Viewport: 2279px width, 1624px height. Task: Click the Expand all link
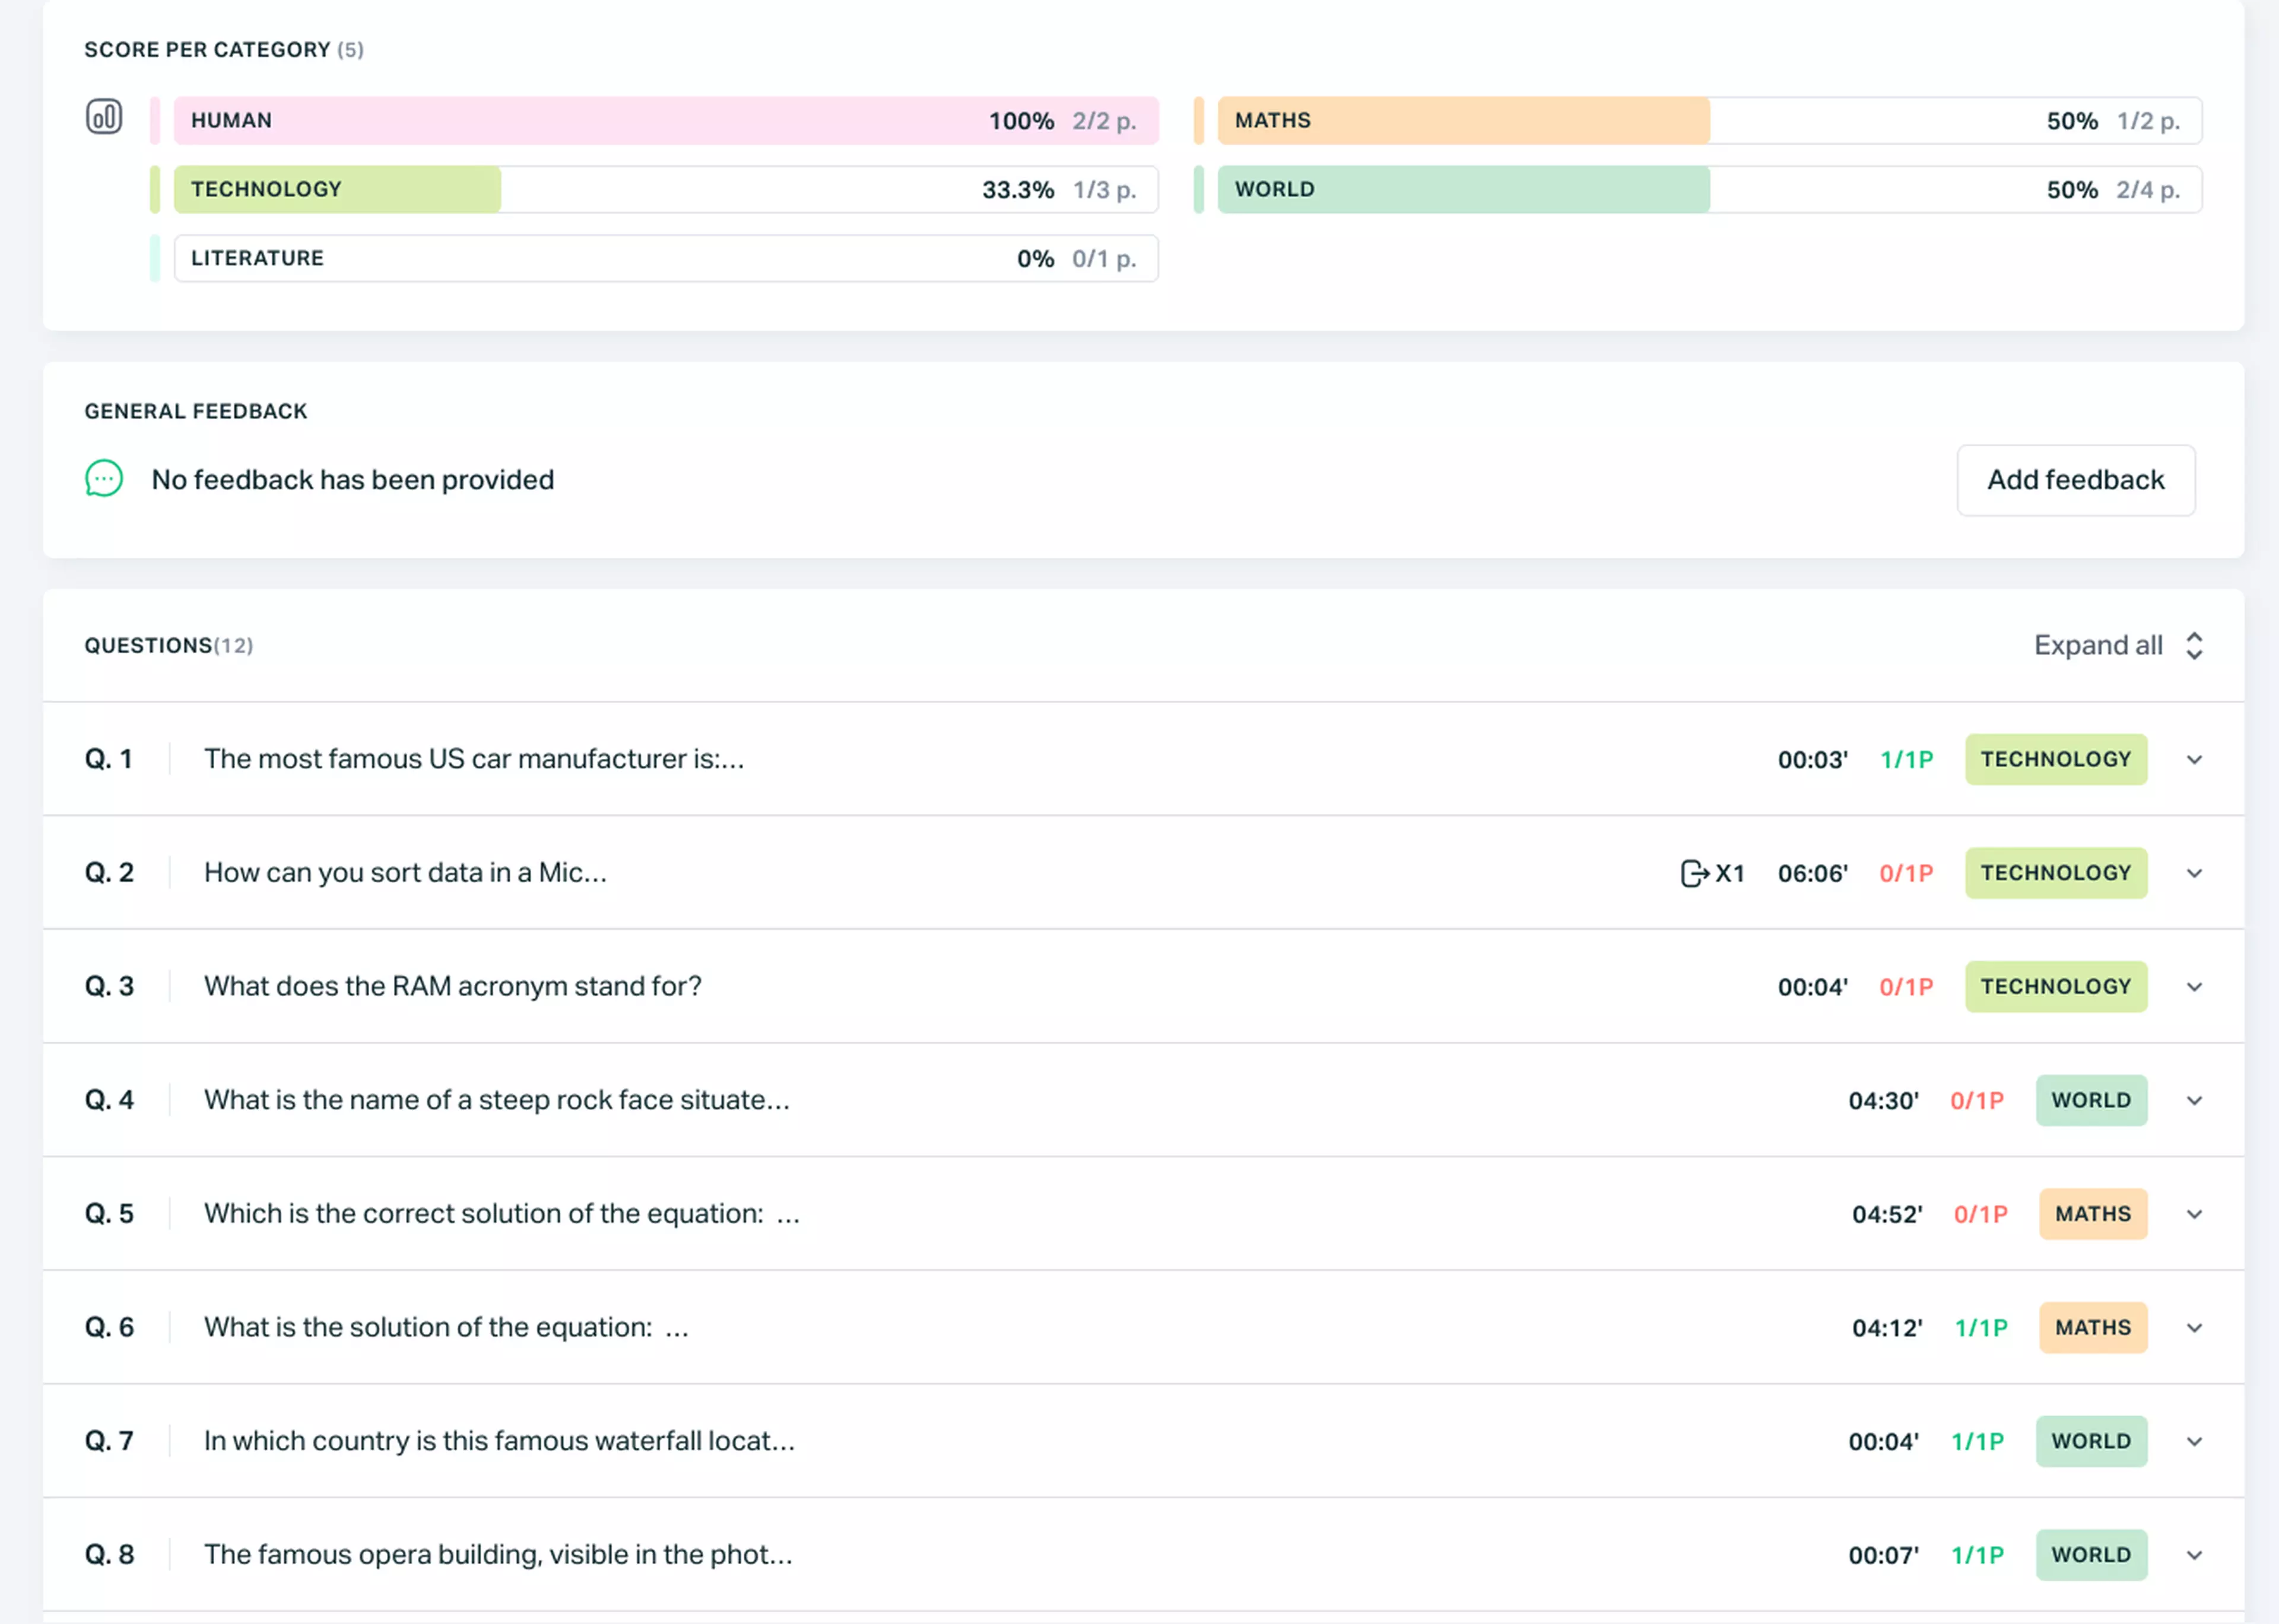[x=2097, y=645]
